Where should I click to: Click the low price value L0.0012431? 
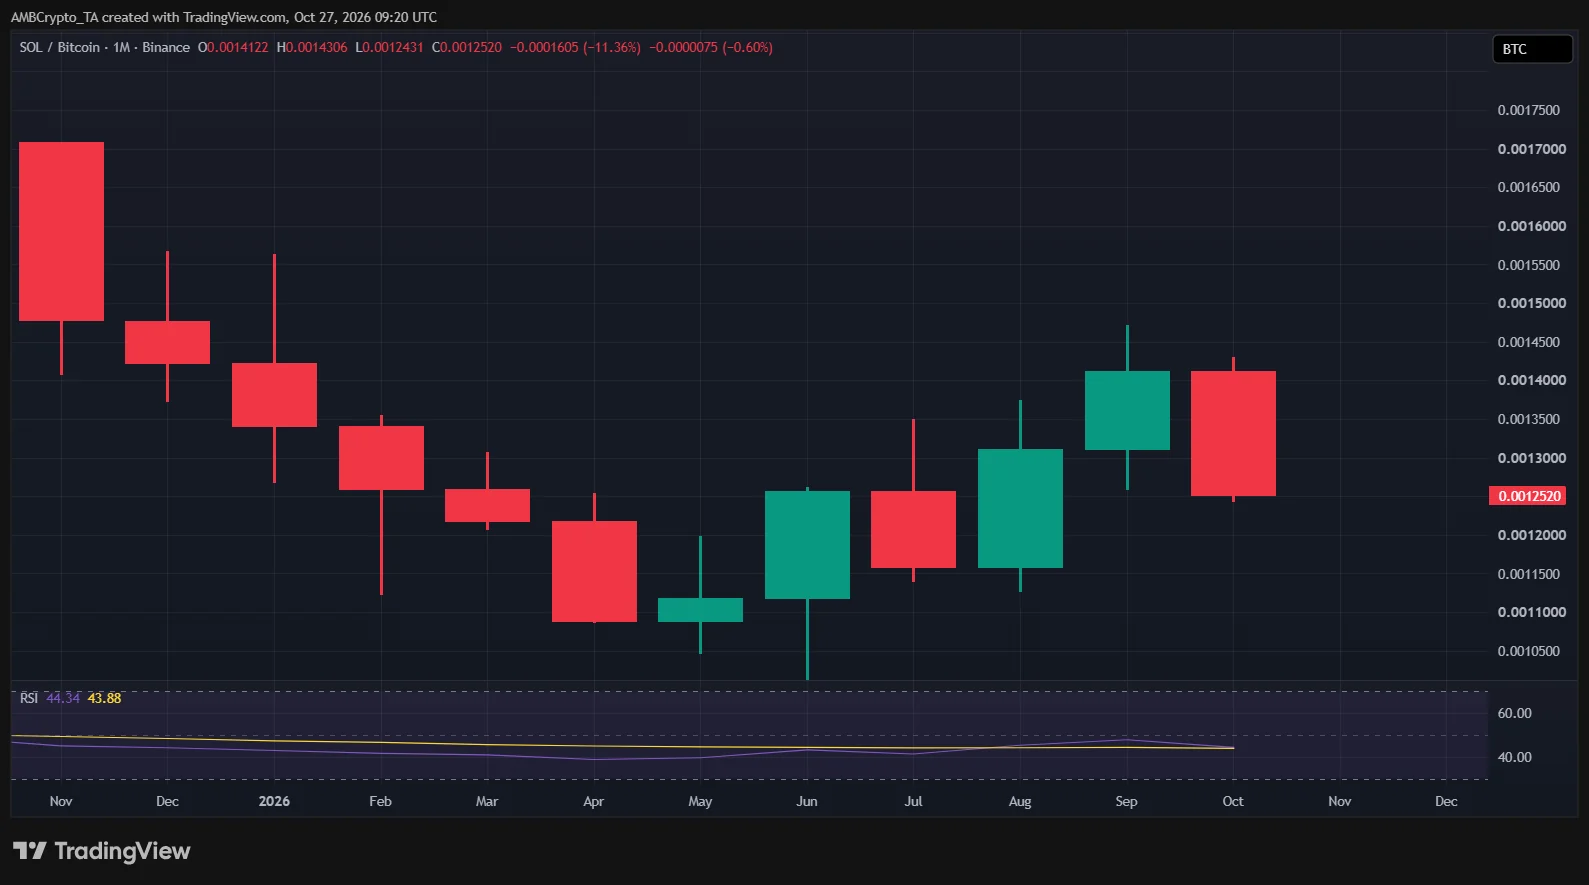click(390, 47)
